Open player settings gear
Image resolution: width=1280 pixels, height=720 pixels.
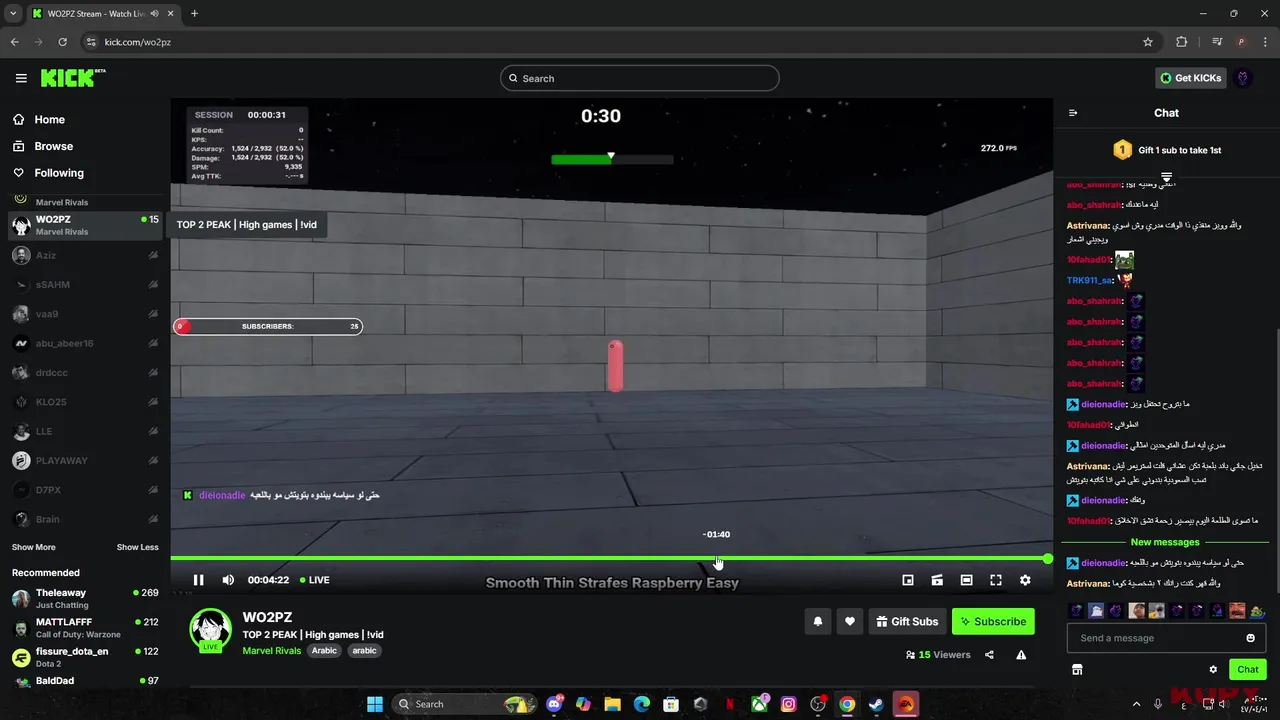click(x=1025, y=580)
